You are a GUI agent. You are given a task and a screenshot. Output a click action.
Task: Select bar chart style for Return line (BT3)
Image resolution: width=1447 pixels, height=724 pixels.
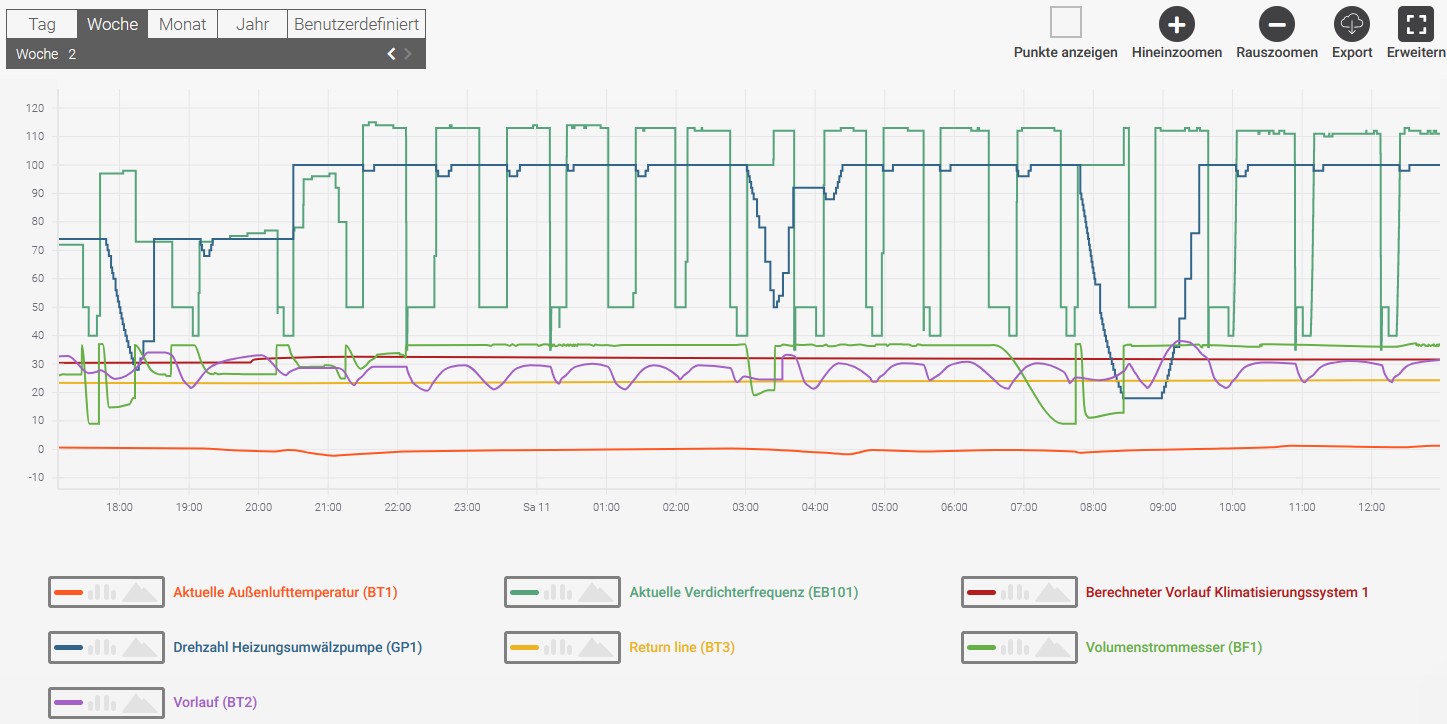point(559,647)
